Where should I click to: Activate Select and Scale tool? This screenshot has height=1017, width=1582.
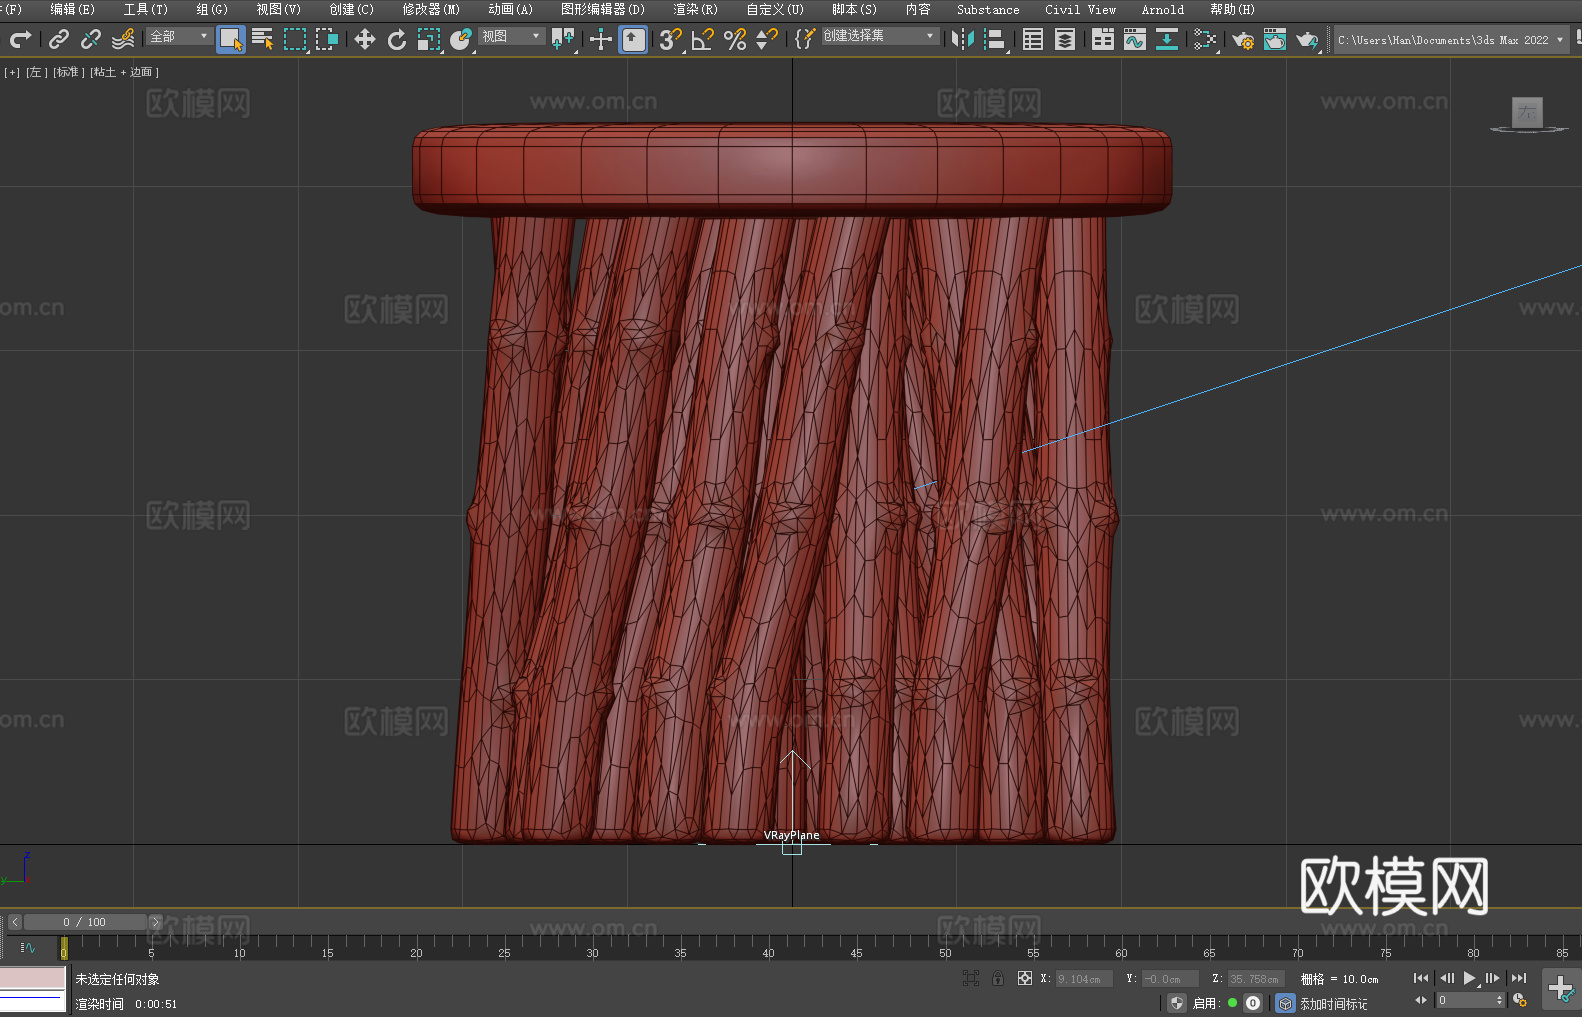429,39
